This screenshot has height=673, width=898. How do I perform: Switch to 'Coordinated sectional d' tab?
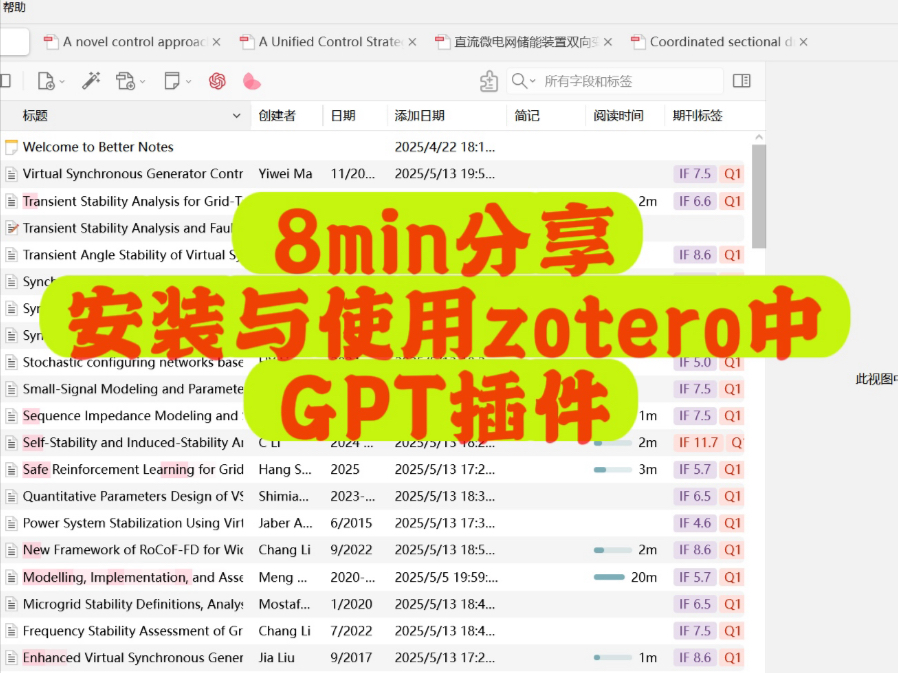point(720,42)
